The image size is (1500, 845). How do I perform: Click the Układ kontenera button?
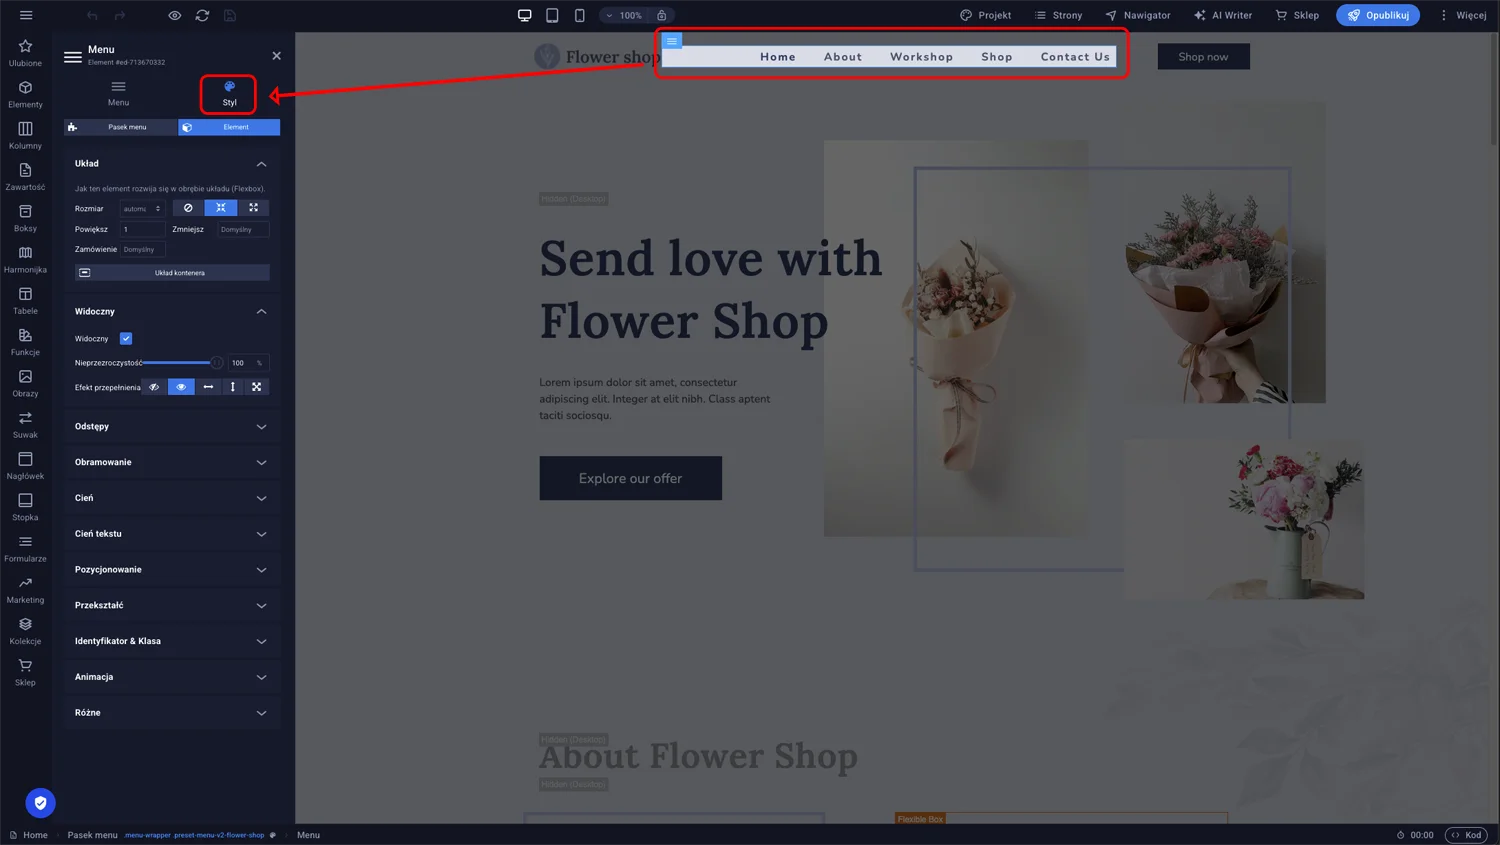point(171,271)
